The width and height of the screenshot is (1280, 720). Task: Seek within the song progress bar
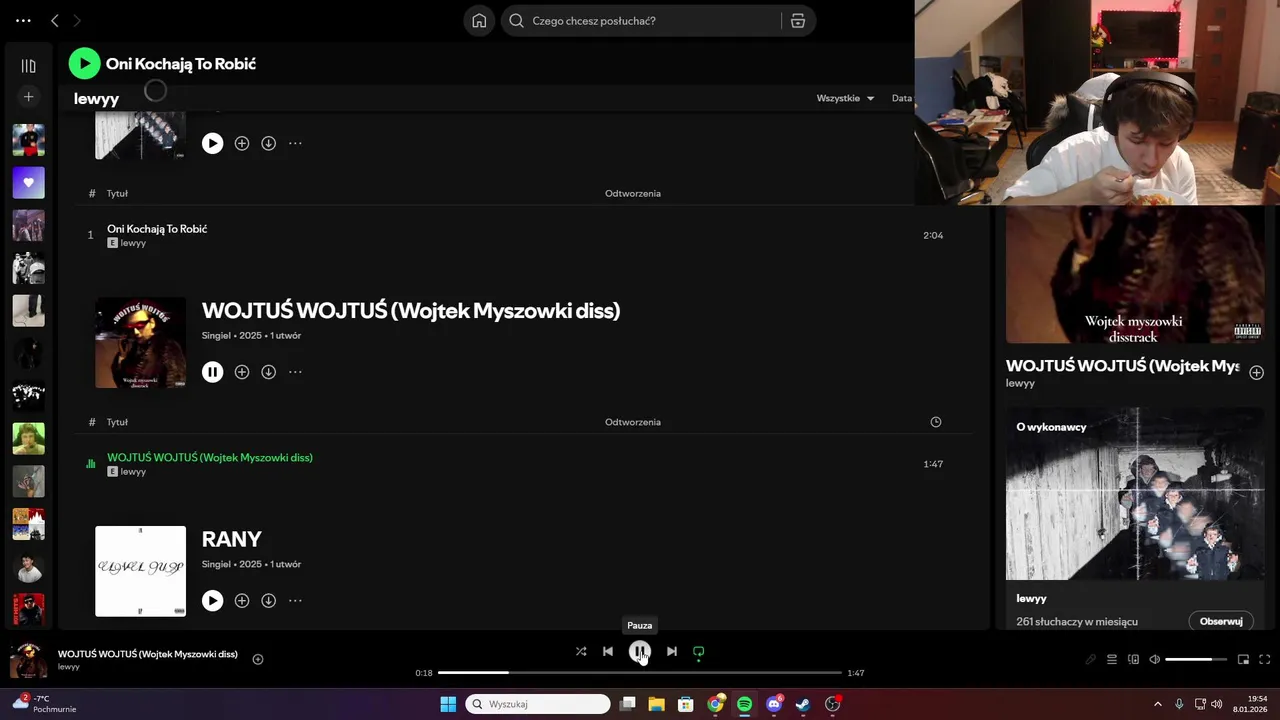point(640,673)
